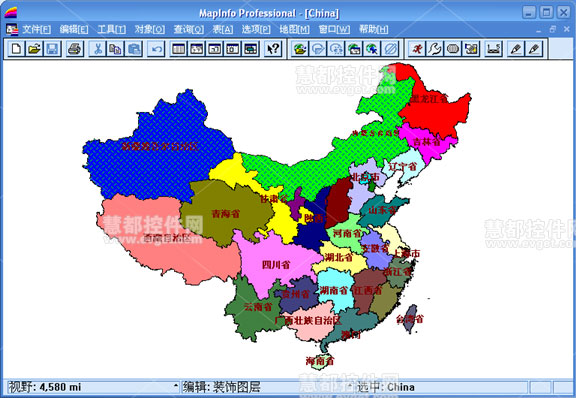Click the 黑龙江省 label on the map
Viewport: 576px width, 398px height.
point(429,98)
